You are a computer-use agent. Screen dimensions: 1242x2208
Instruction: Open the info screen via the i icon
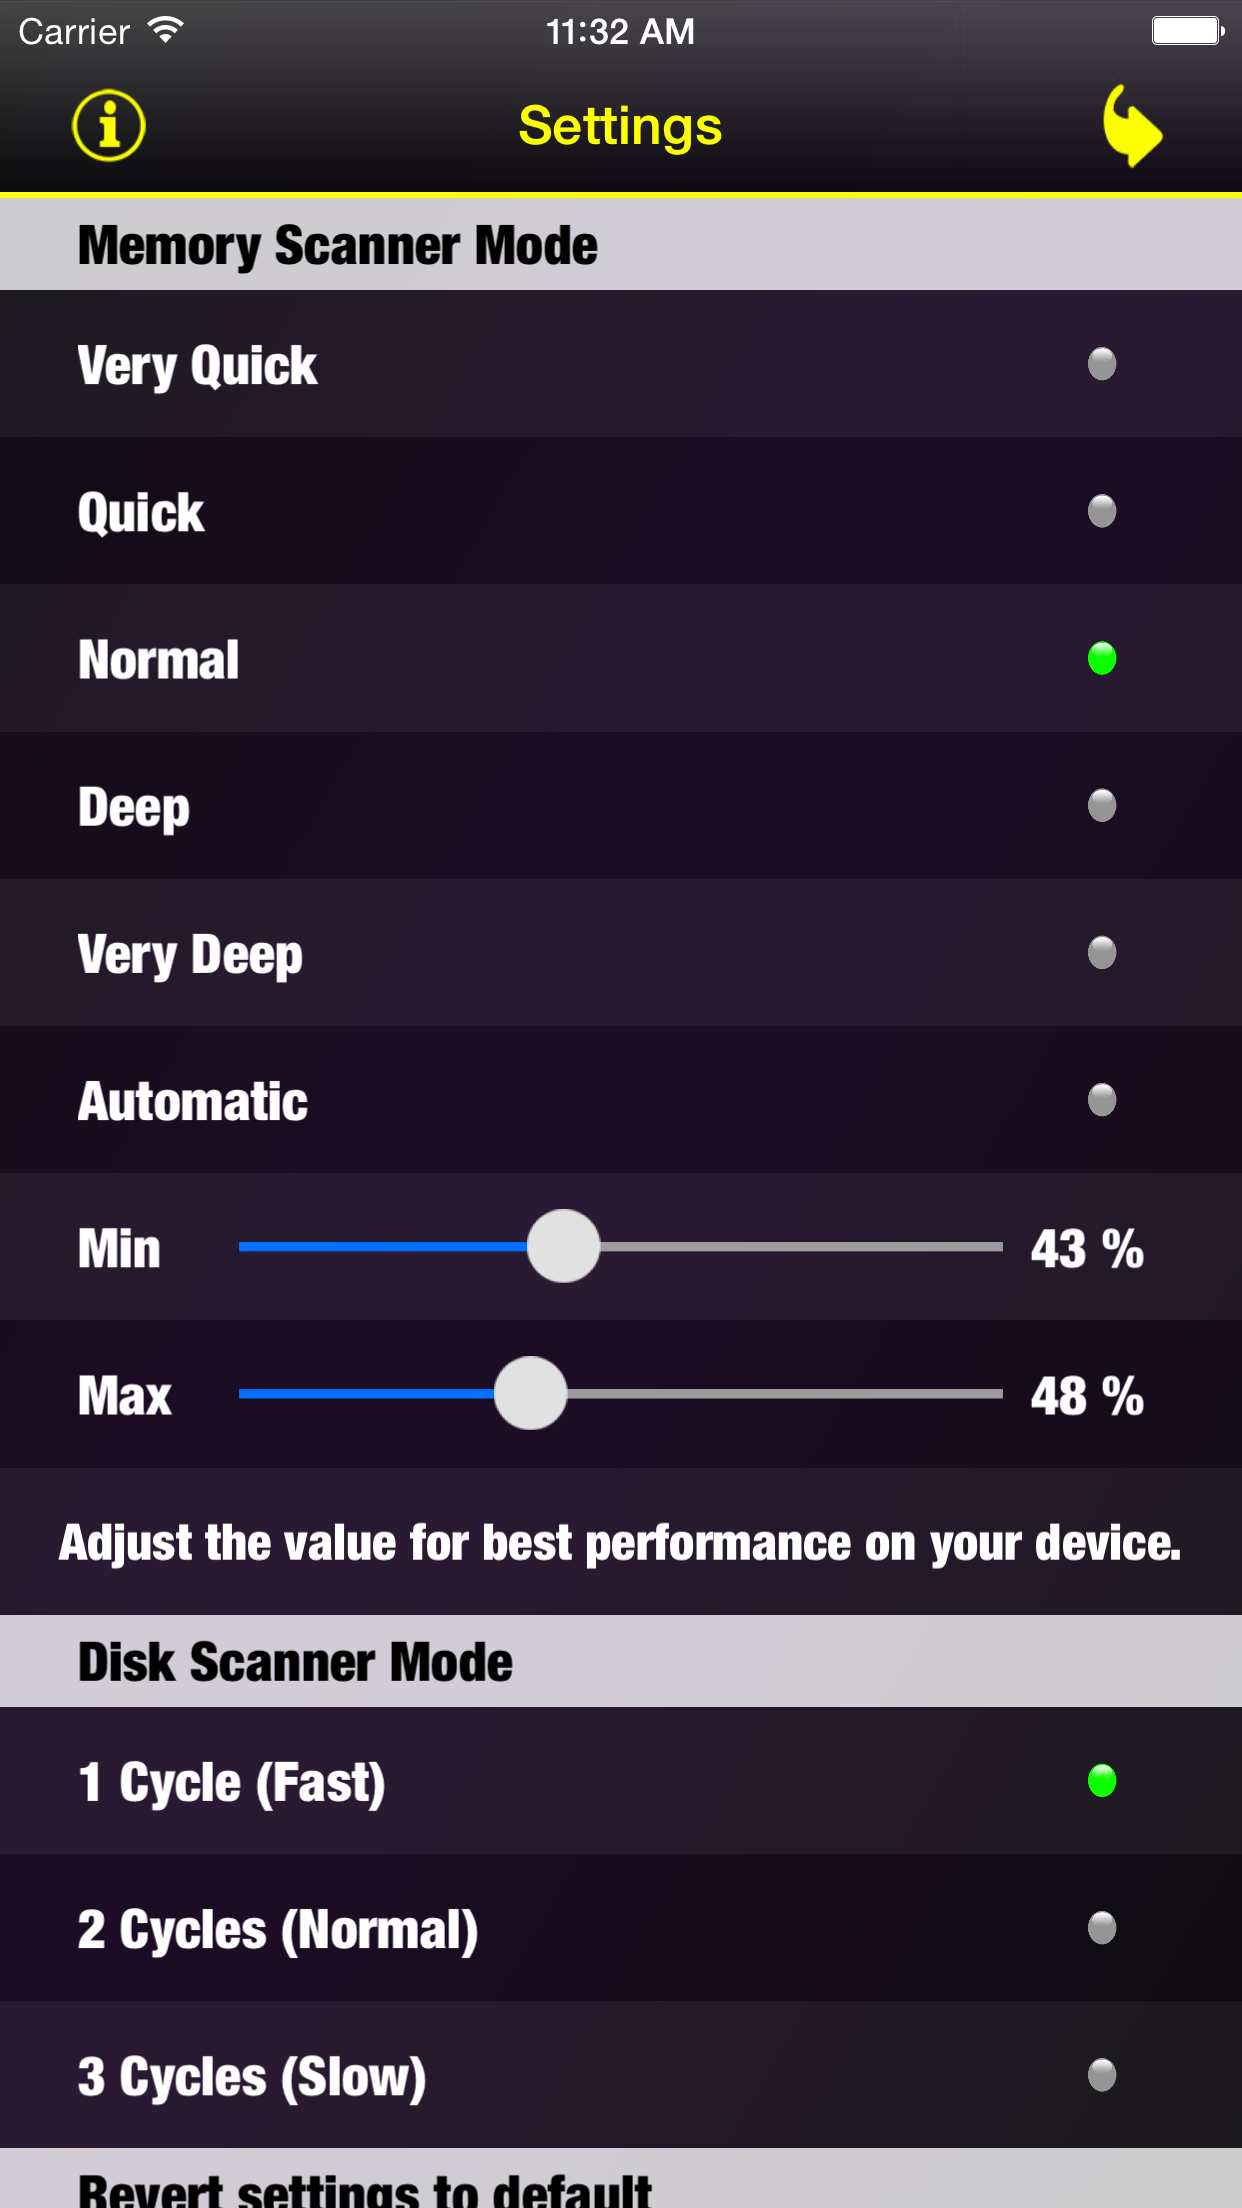(x=108, y=125)
